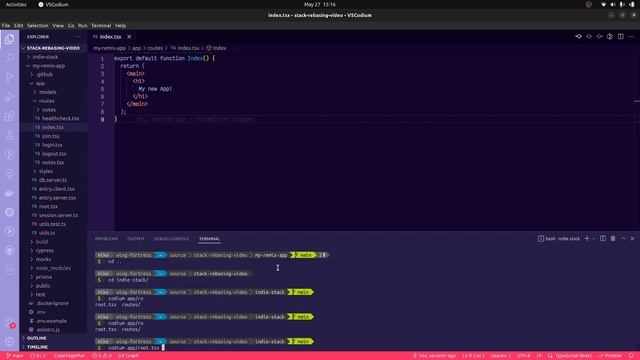Screen dimensions: 640x360
Task: Open healthcheck.tsx in the explorer
Action: [x=60, y=118]
